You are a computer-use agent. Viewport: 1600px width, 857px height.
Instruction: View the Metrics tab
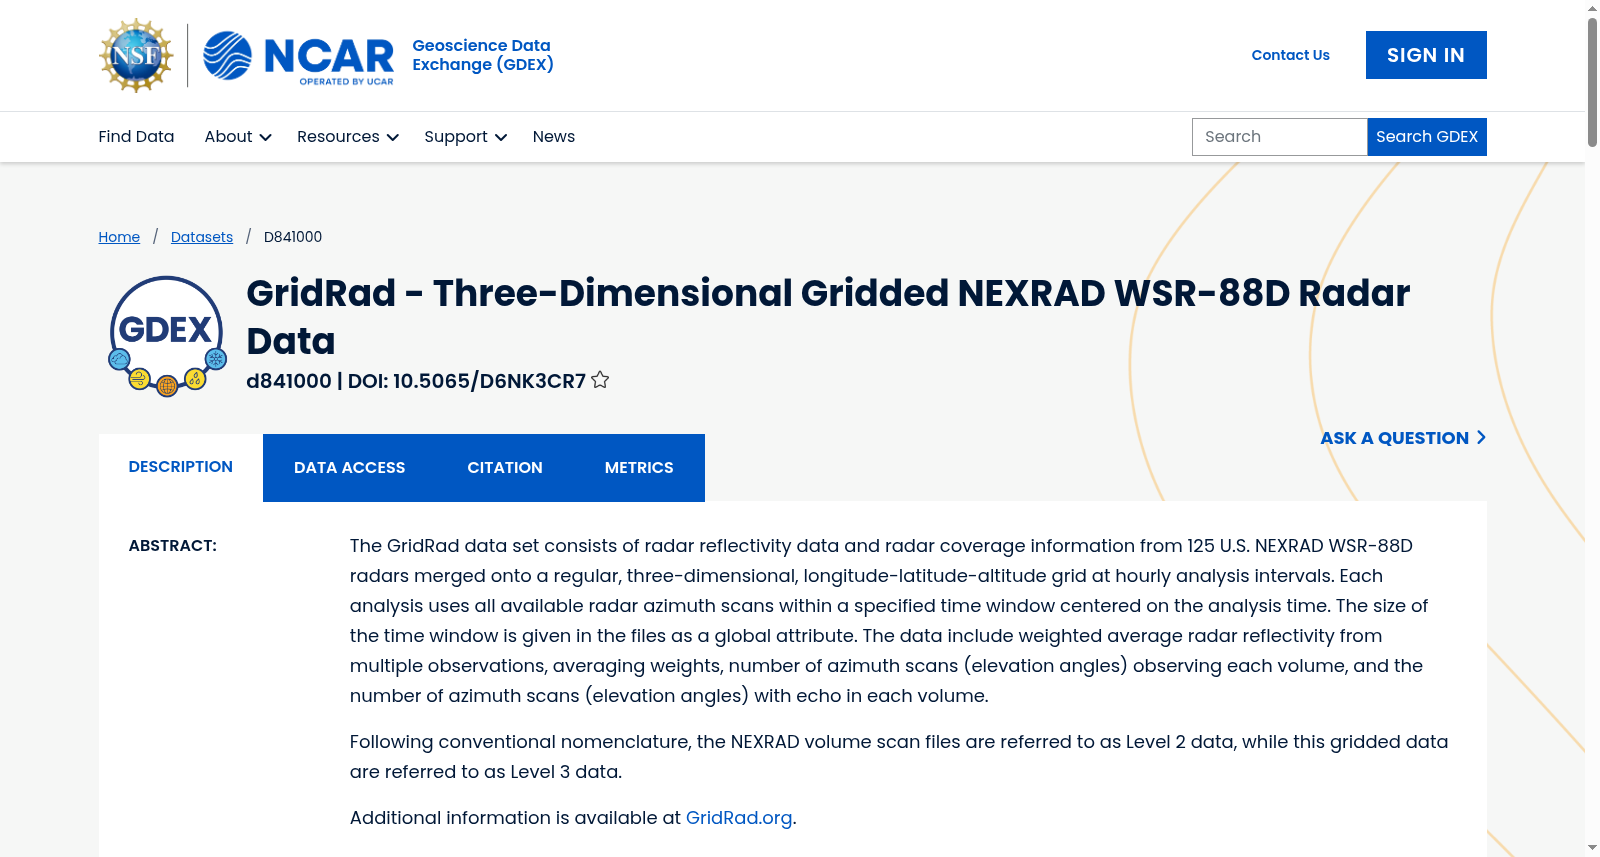click(639, 468)
